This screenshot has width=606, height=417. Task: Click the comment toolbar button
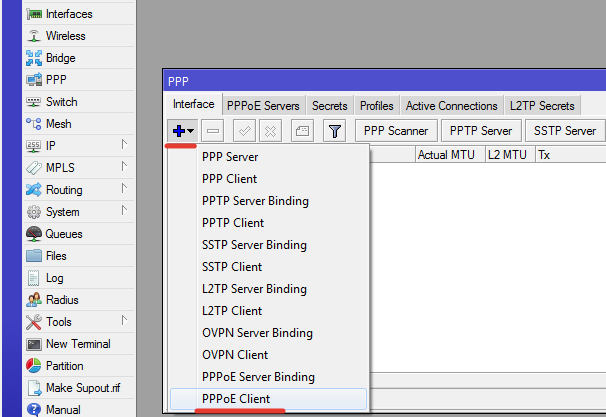click(302, 131)
